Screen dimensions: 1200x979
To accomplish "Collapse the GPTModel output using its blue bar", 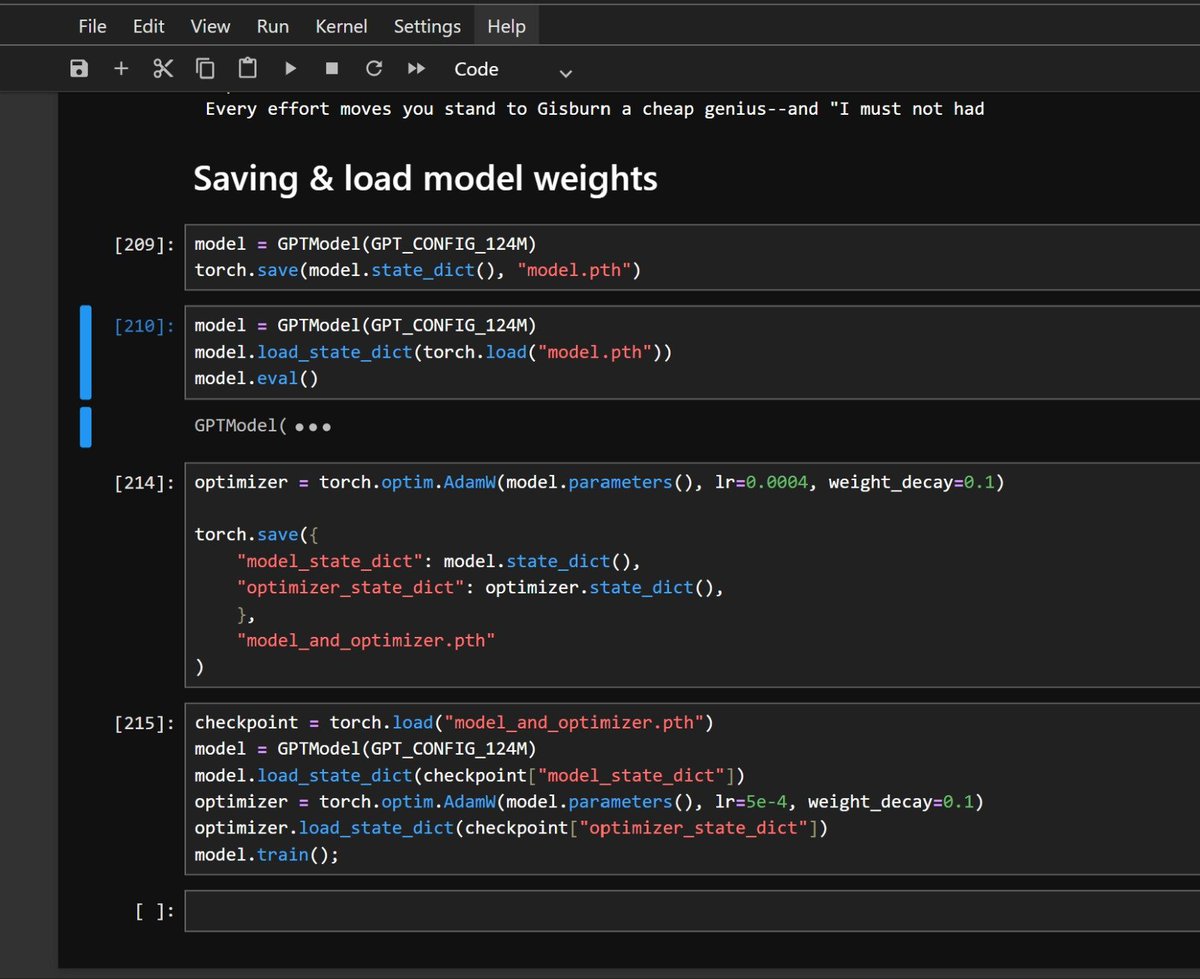I will [x=85, y=427].
